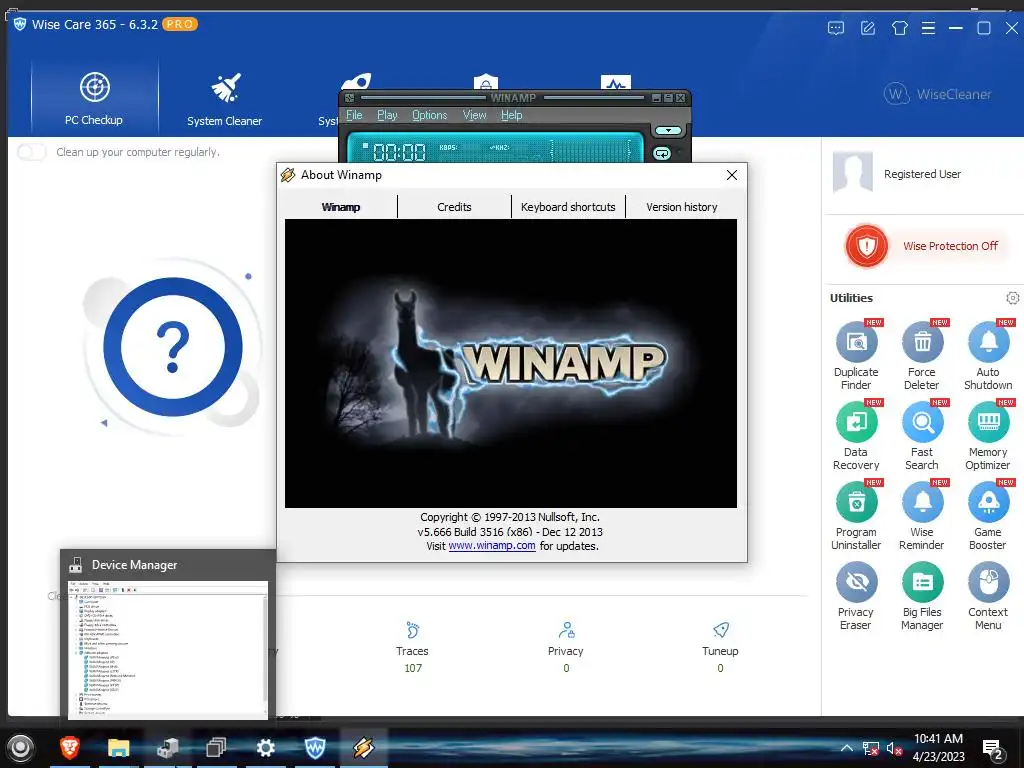The height and width of the screenshot is (768, 1024).
Task: Click the Tuneup rocket icon
Action: click(x=720, y=630)
